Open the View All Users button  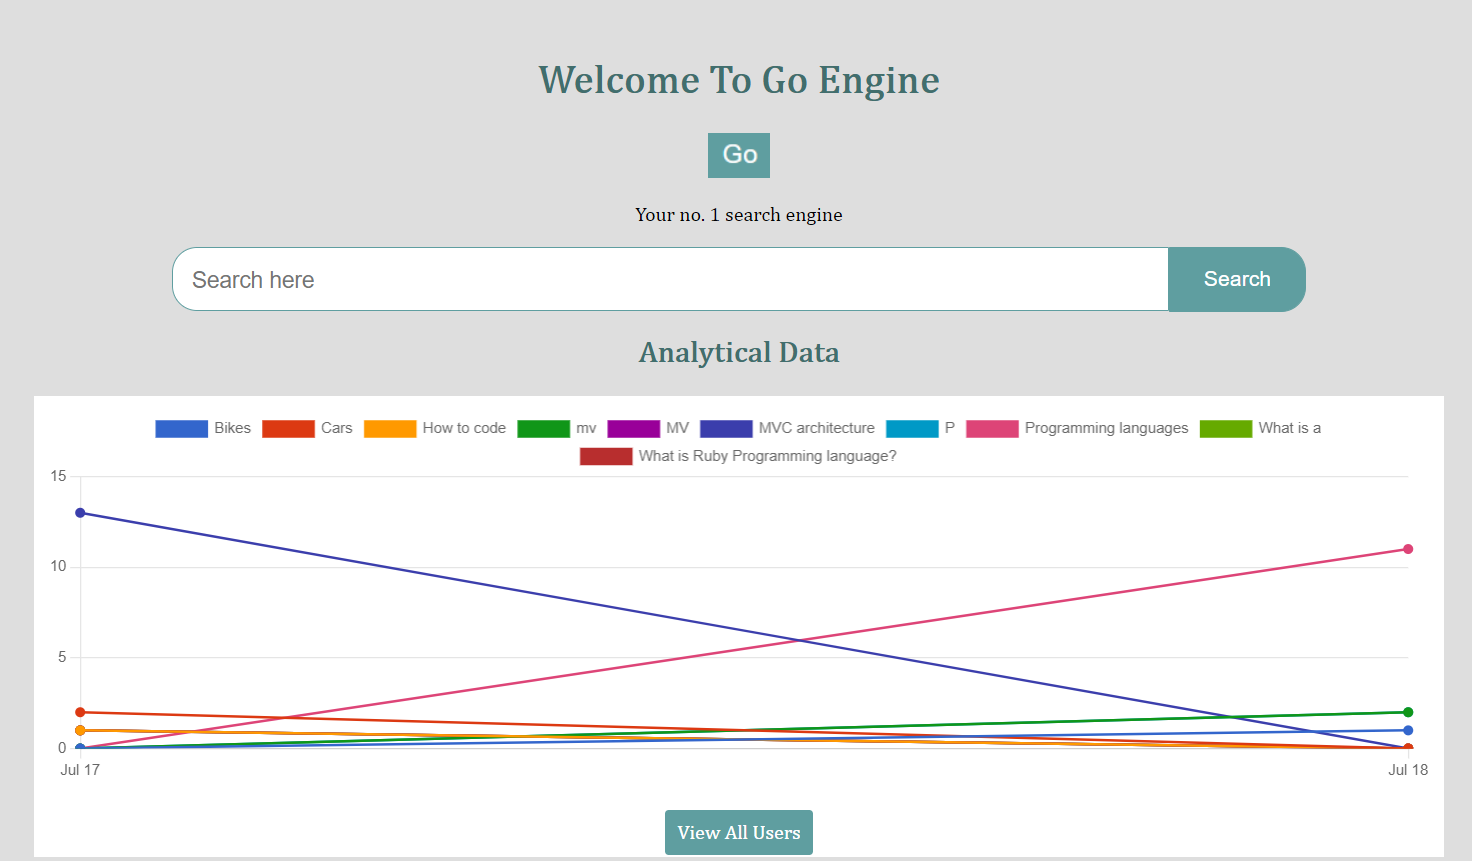[739, 832]
